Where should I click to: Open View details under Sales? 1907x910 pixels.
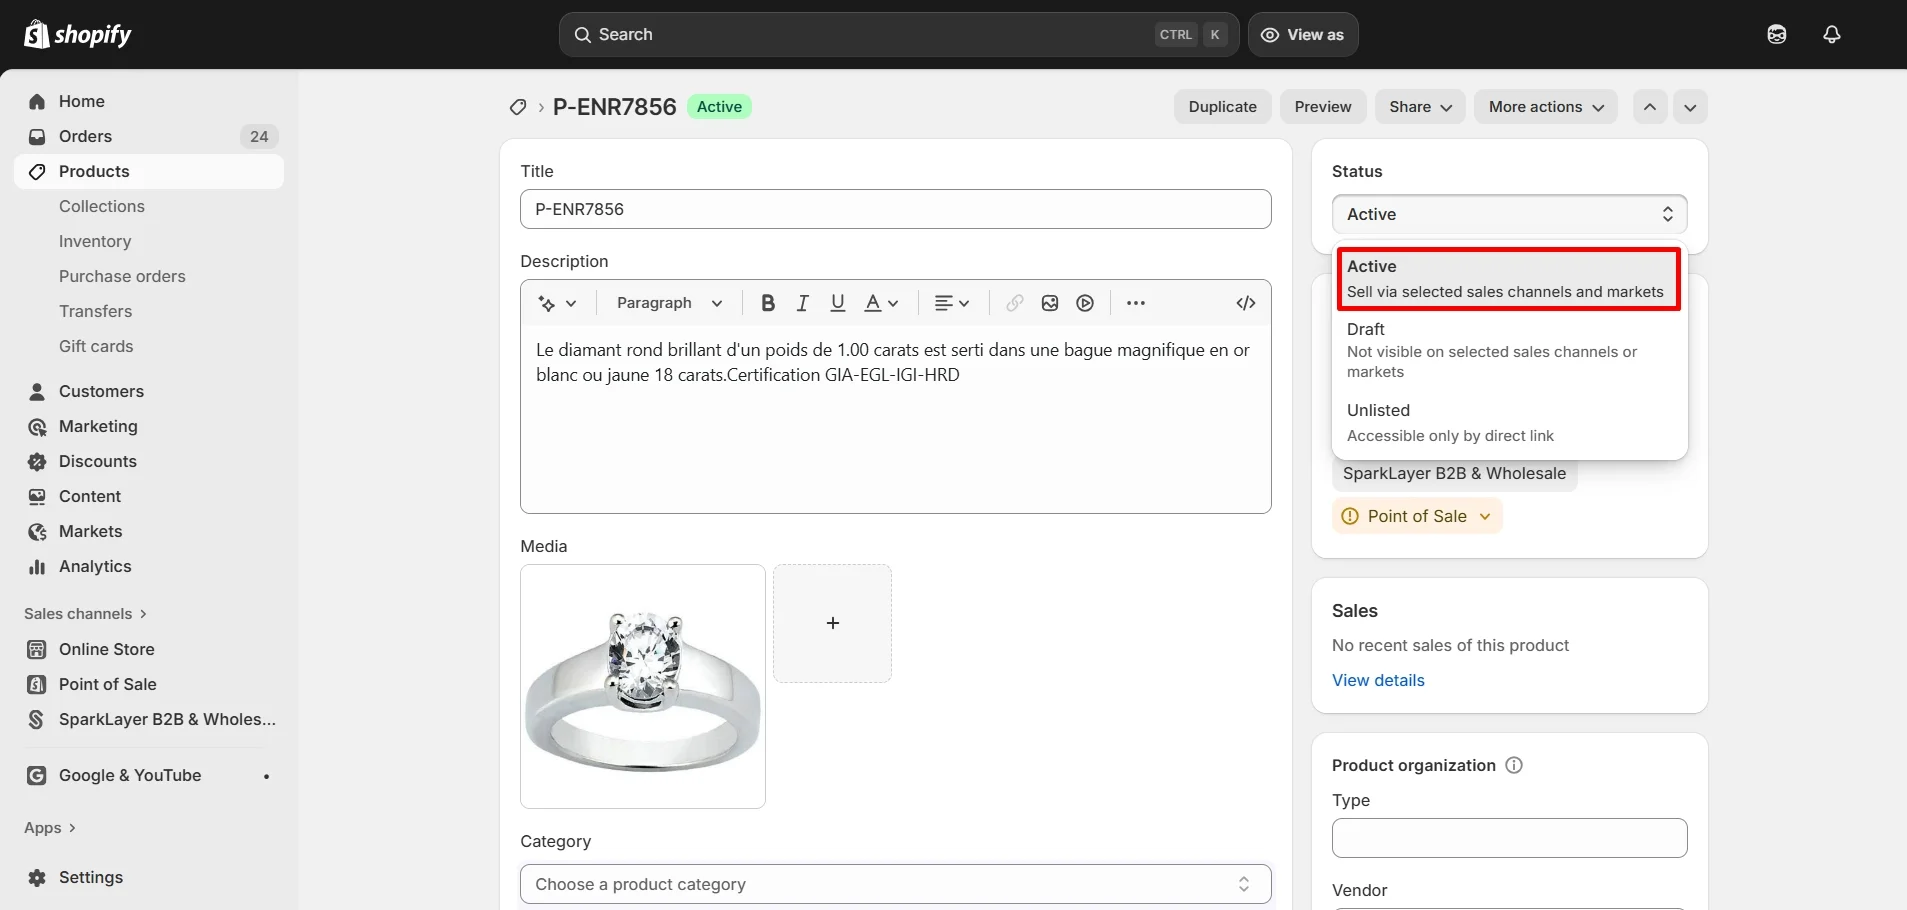point(1378,680)
